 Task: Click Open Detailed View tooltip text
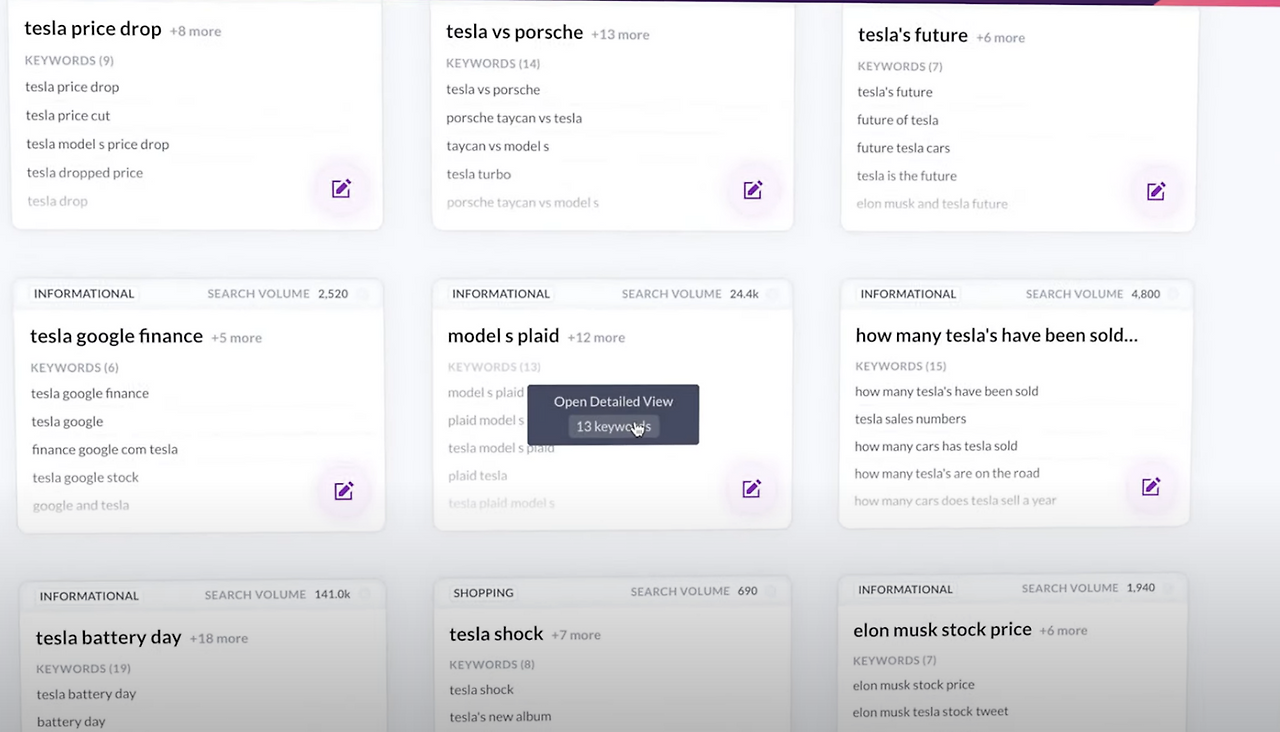[613, 401]
